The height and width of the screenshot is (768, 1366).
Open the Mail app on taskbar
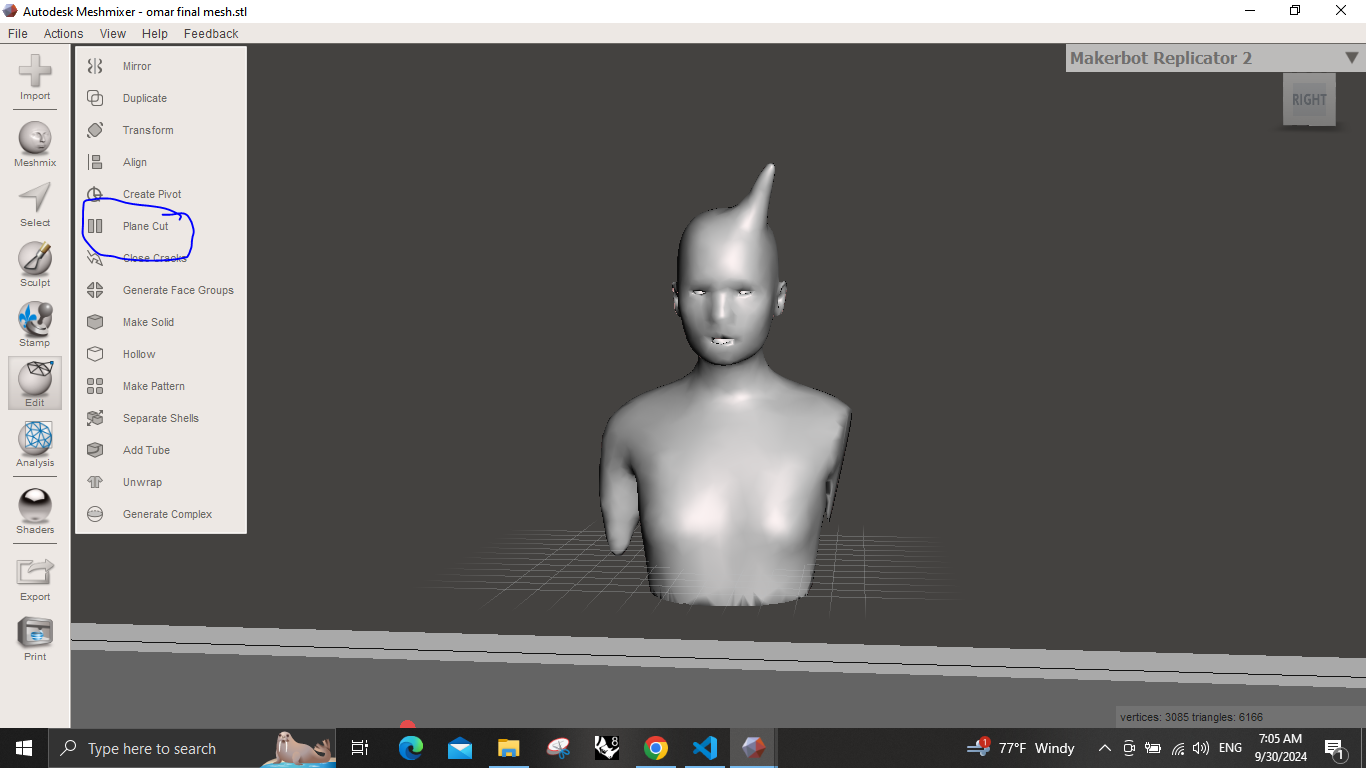coord(459,748)
